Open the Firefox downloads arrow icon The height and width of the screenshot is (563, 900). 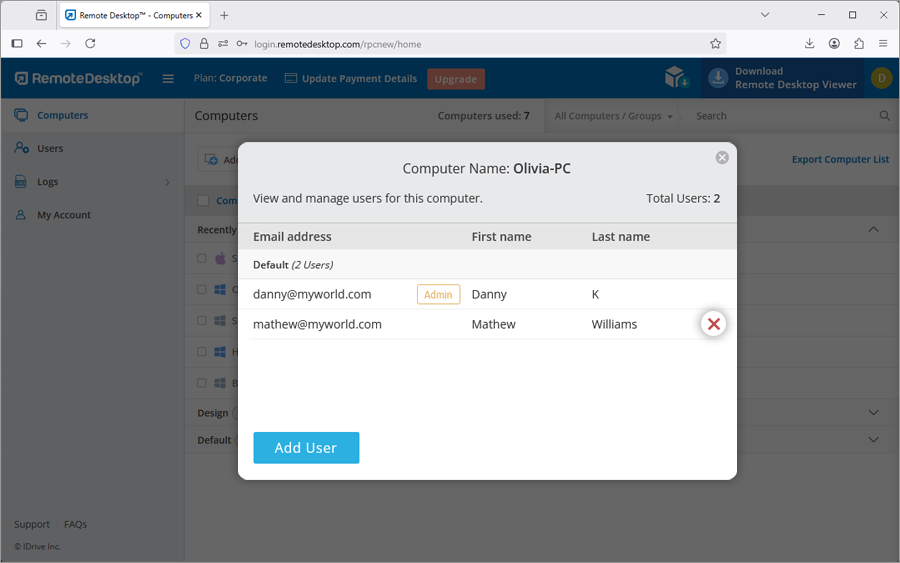(x=809, y=44)
